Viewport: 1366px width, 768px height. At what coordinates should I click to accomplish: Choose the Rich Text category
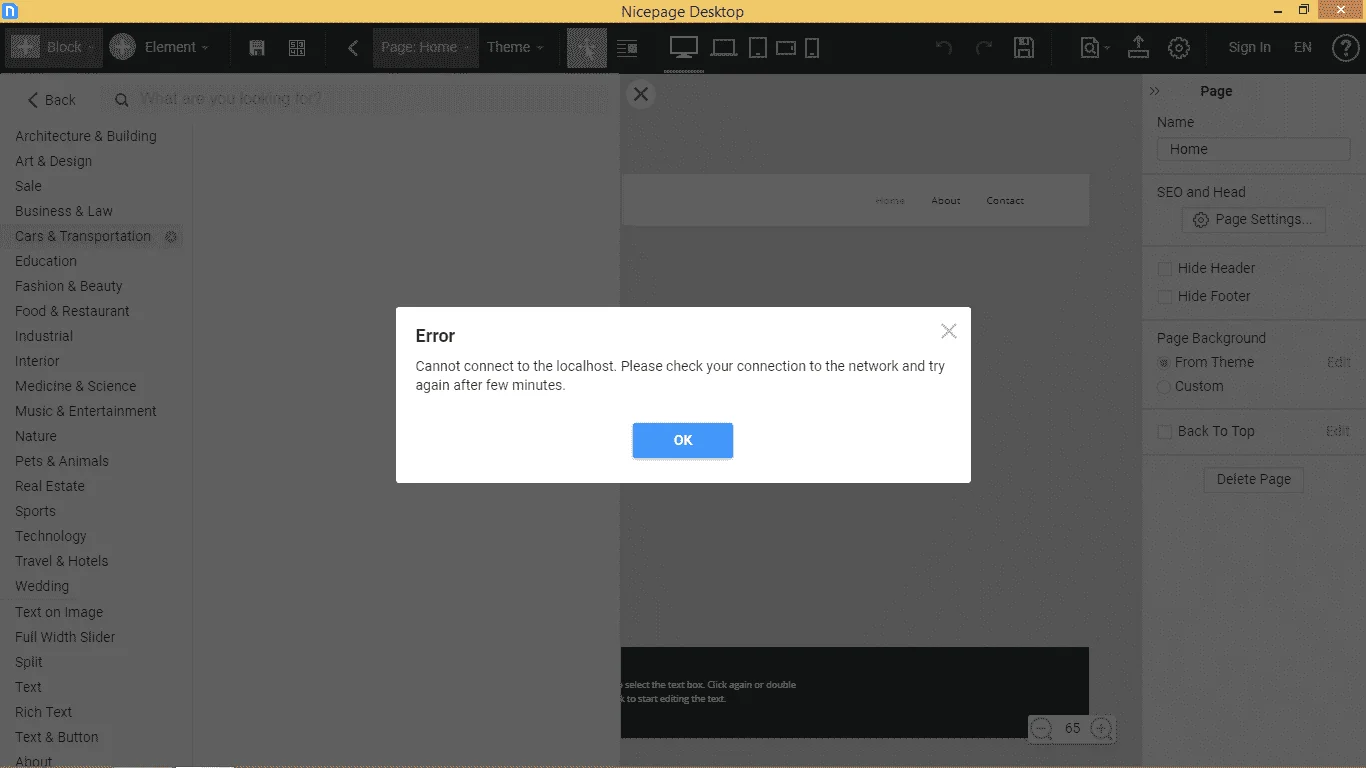coord(44,712)
